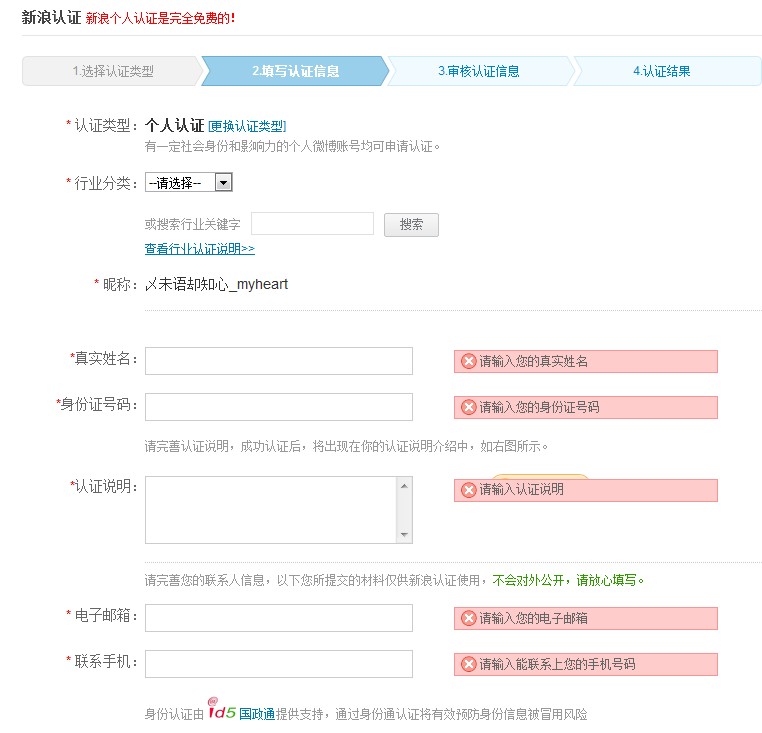Click the 身份证号码 input field

(x=279, y=407)
